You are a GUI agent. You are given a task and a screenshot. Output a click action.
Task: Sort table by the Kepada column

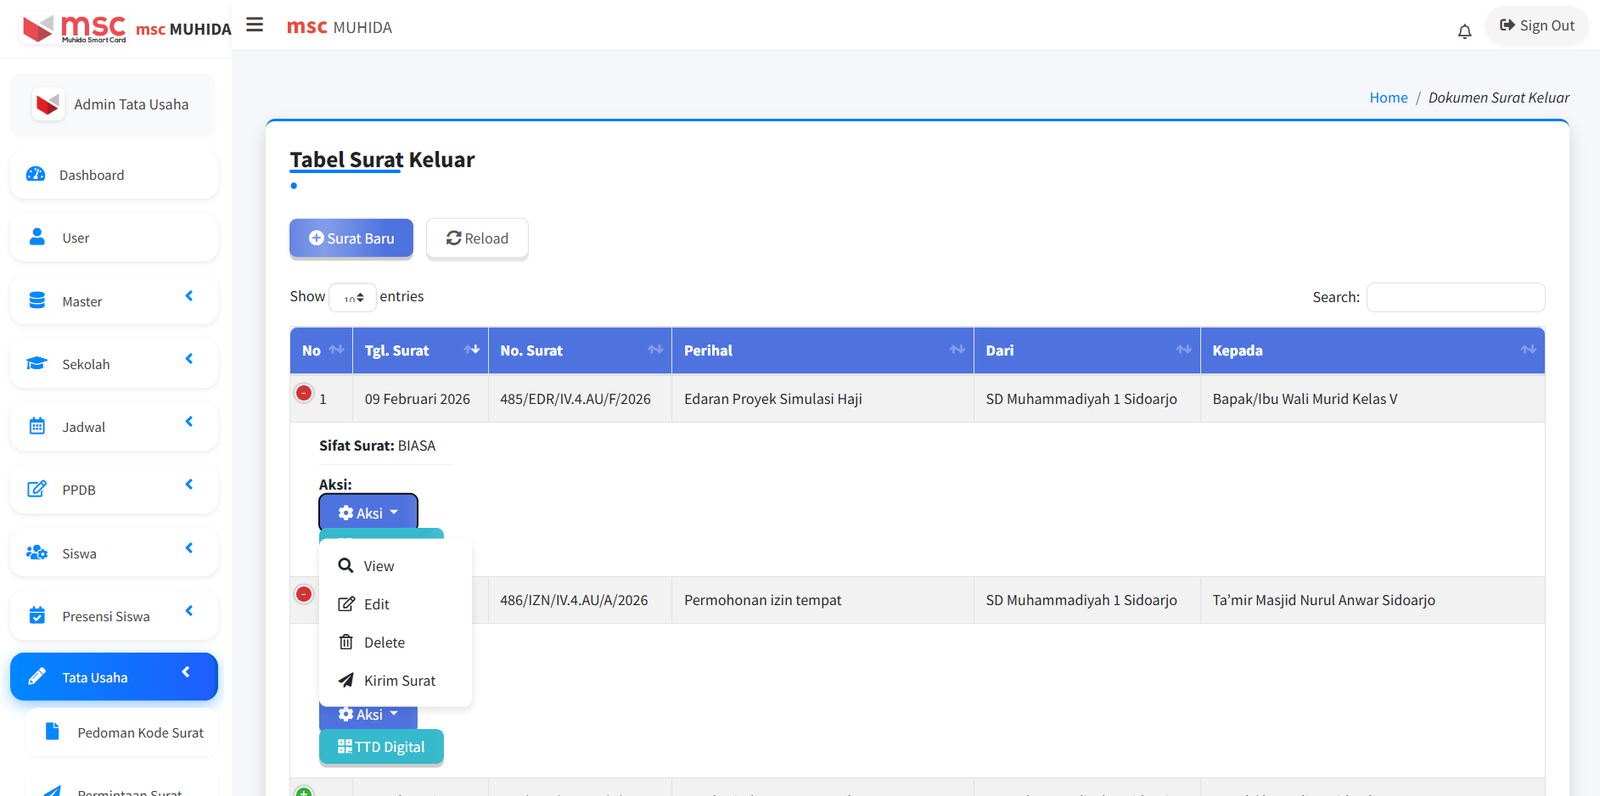pyautogui.click(x=1371, y=351)
